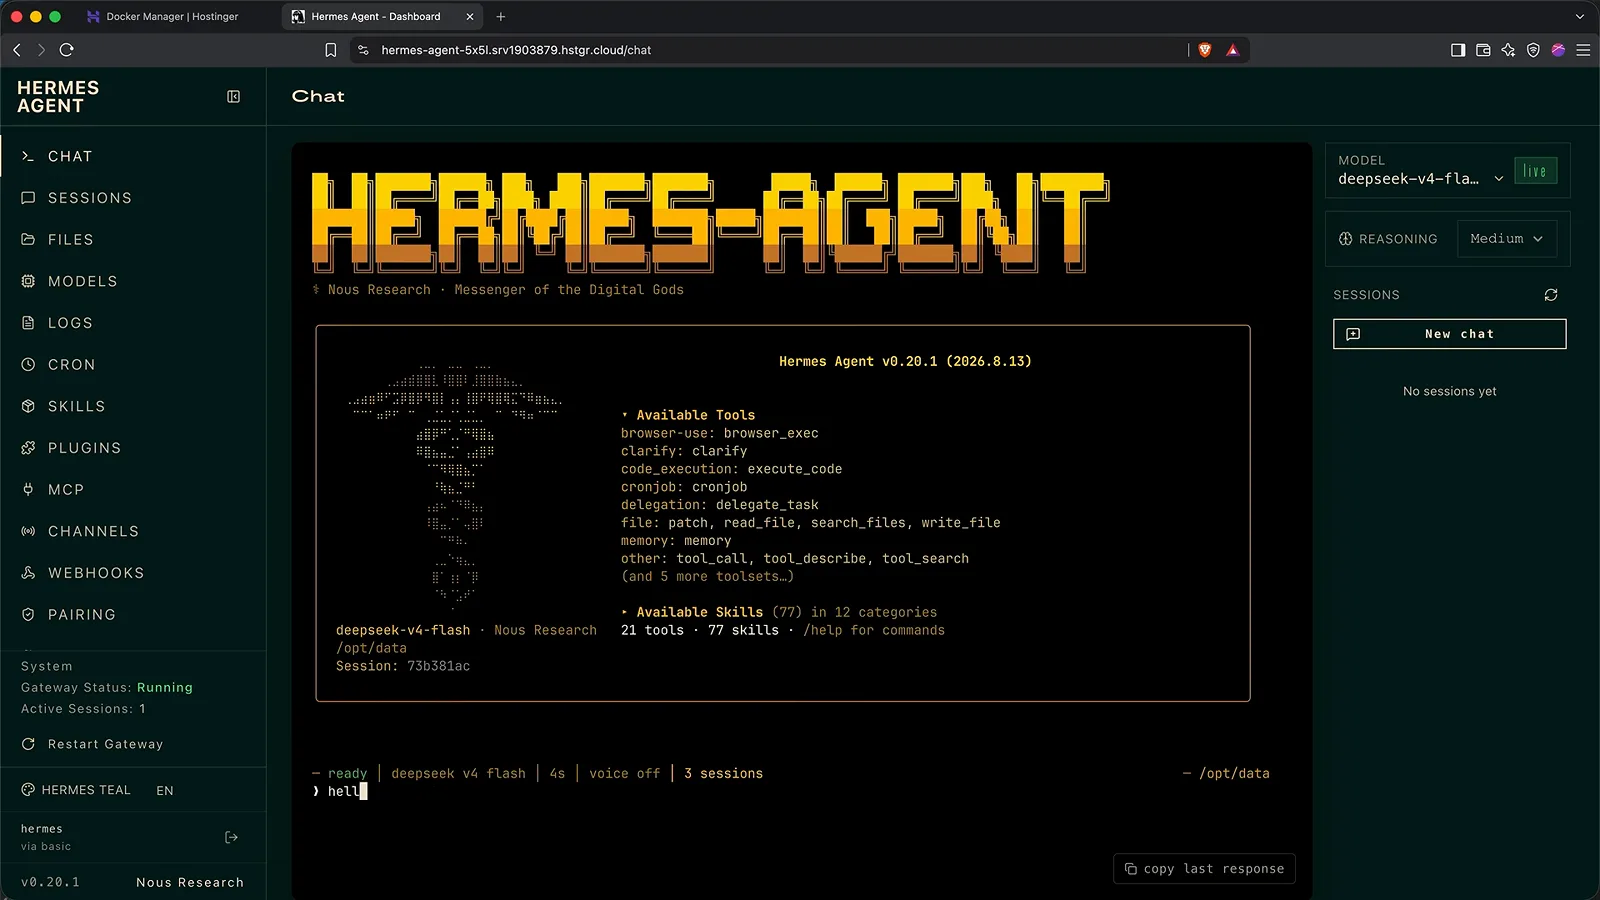Click the '3 sessions' status entry

pyautogui.click(x=723, y=773)
